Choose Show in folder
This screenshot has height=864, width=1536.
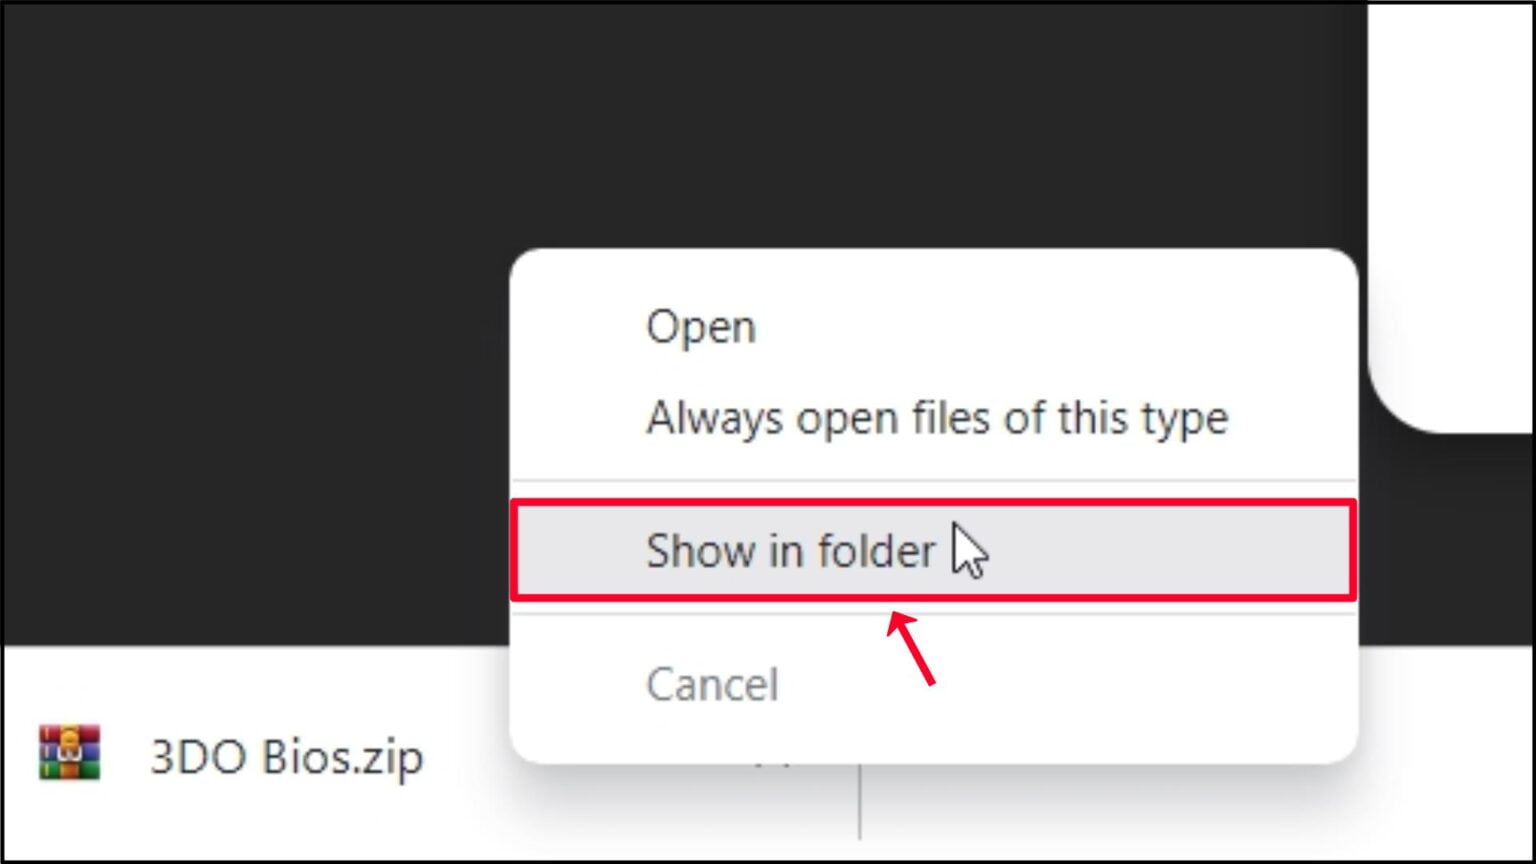point(934,551)
